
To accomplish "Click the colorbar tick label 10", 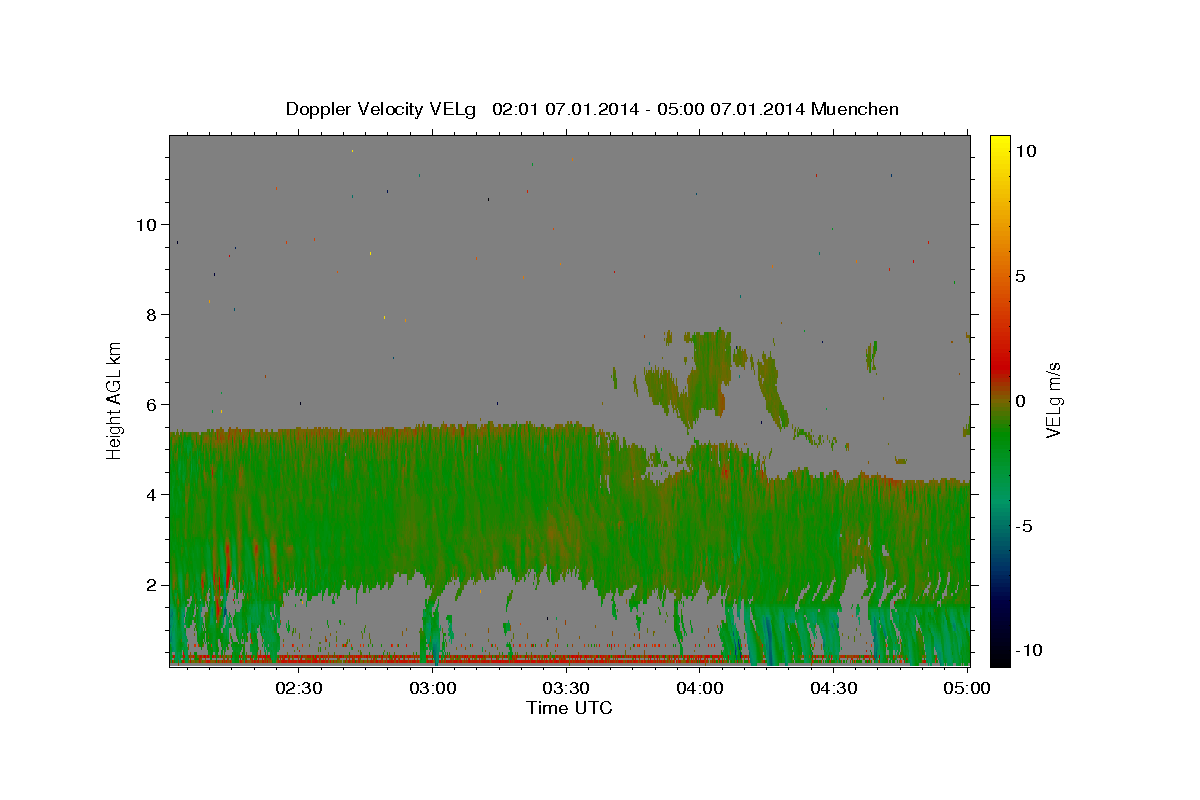I will pyautogui.click(x=1026, y=150).
